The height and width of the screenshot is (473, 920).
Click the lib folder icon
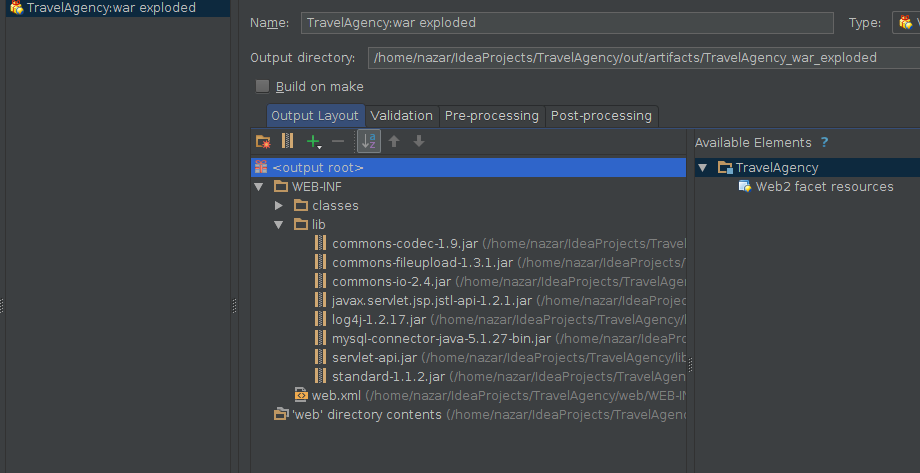click(301, 224)
